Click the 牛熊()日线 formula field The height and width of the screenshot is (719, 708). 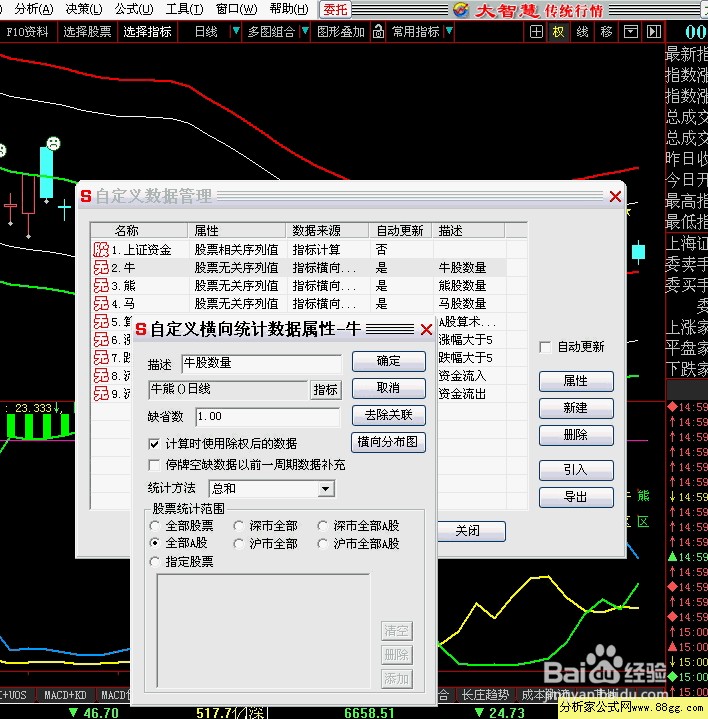point(228,390)
